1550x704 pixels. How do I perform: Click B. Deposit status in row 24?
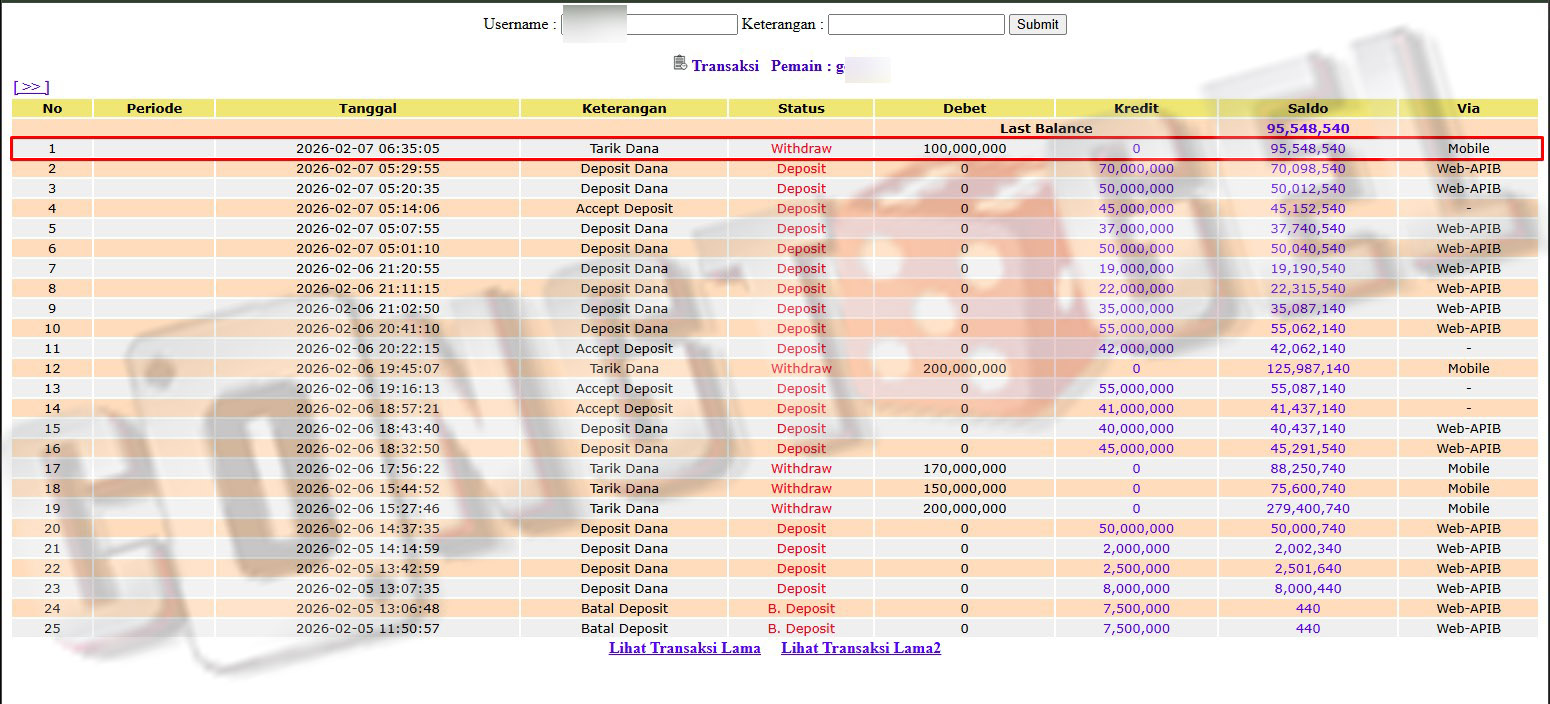800,608
